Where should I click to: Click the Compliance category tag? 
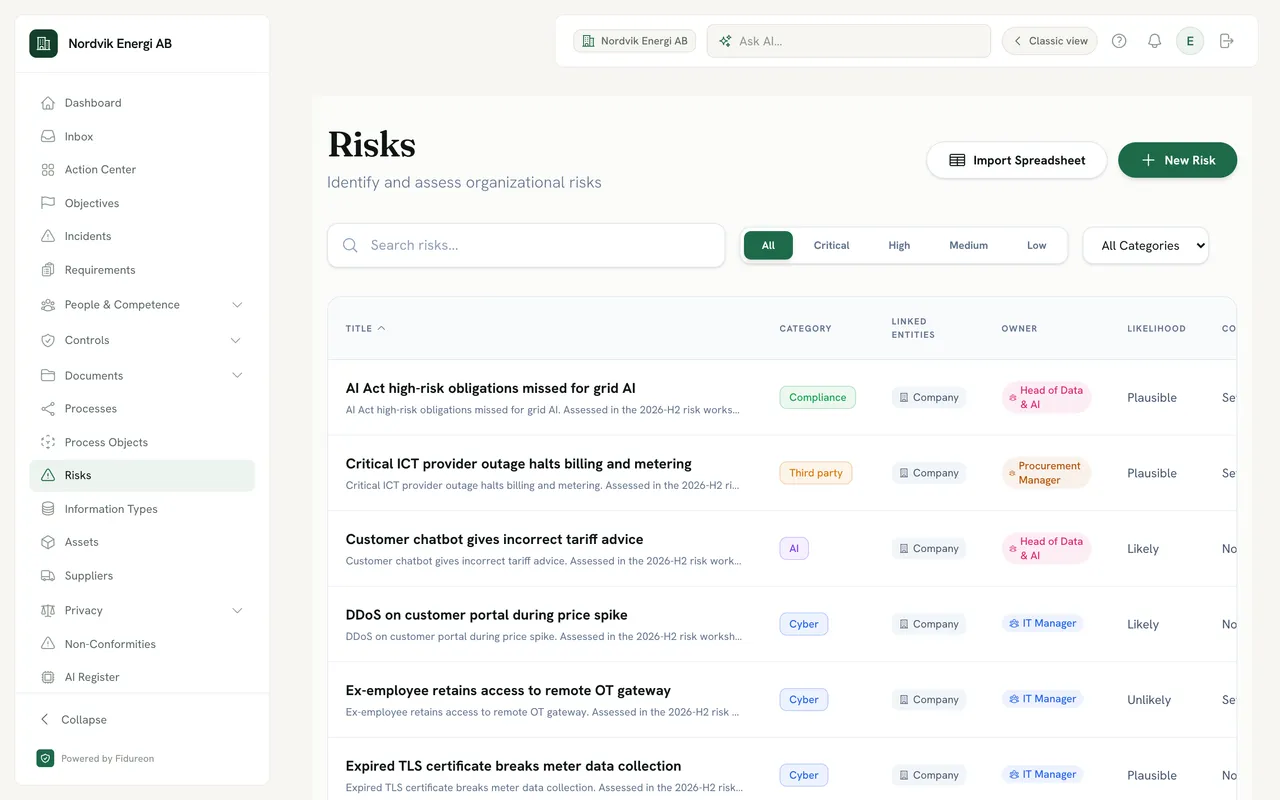[817, 397]
